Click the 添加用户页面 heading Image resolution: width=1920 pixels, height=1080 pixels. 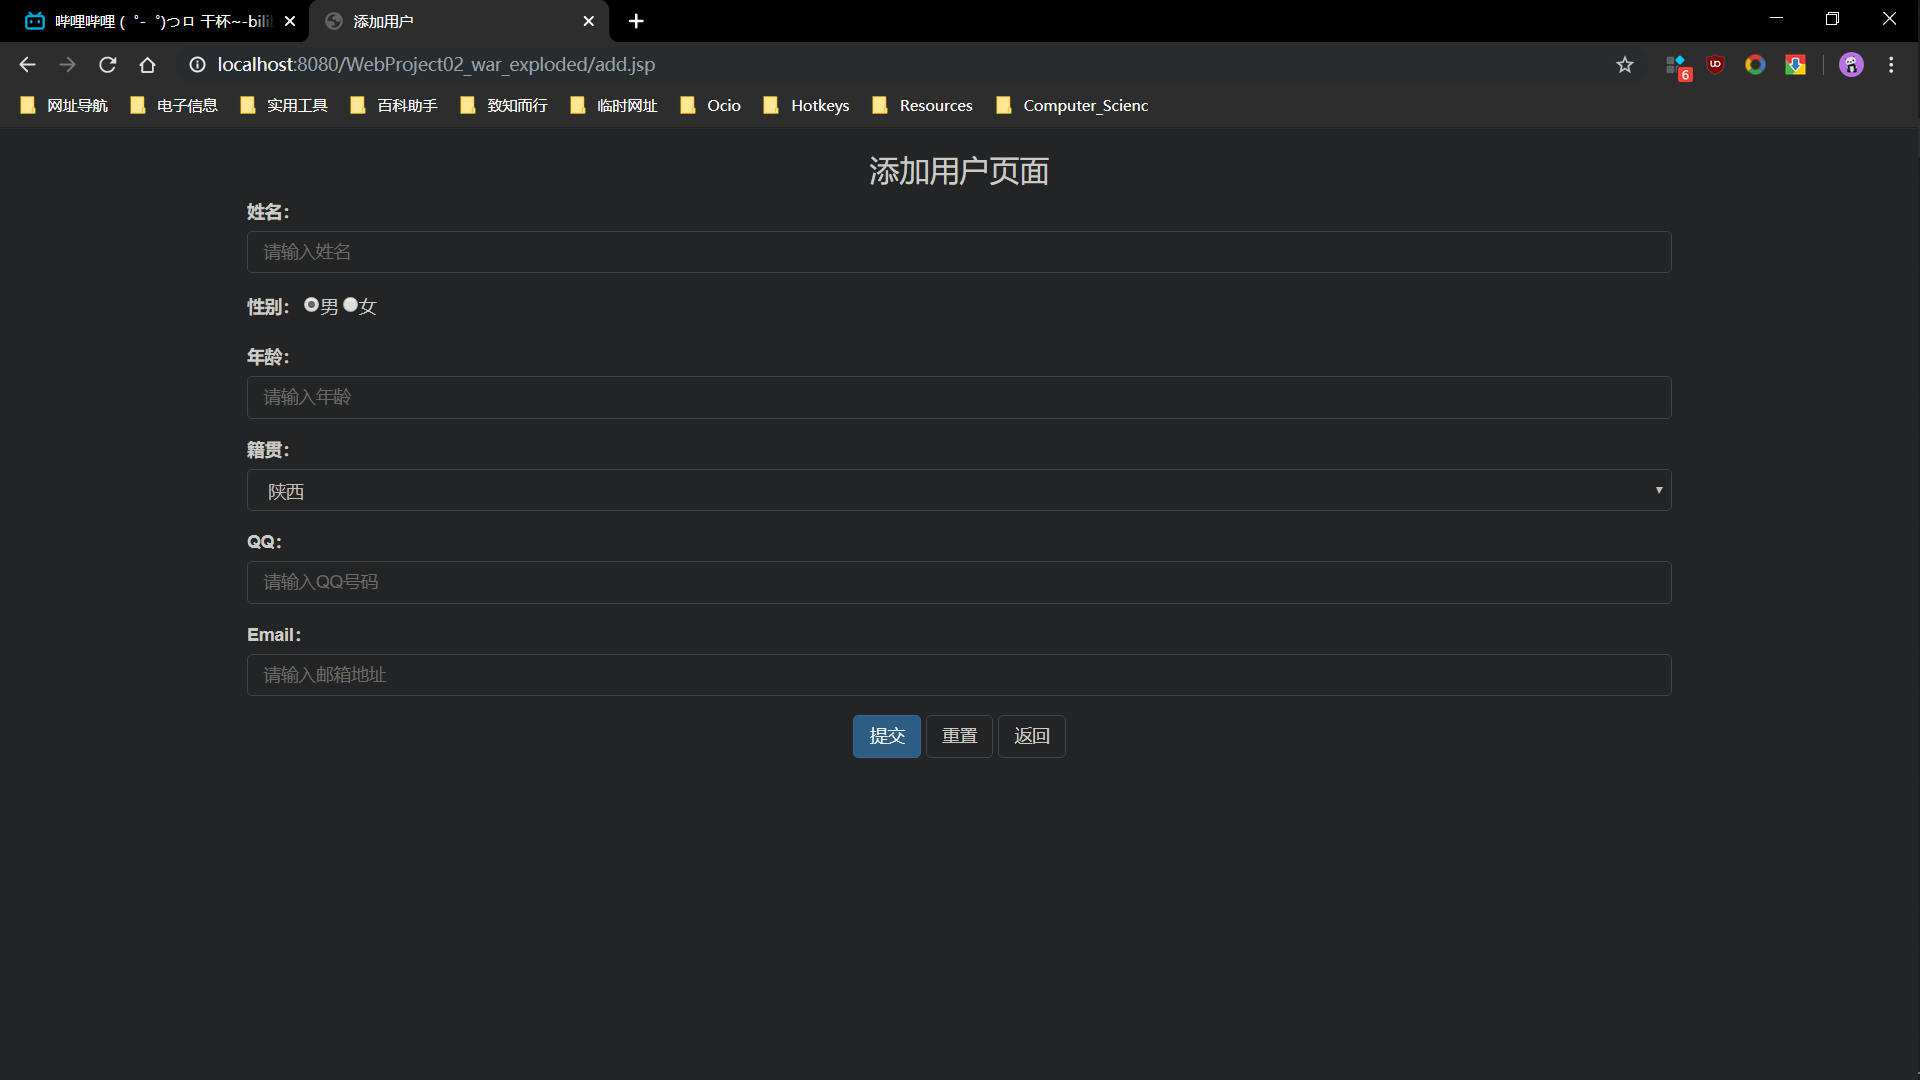pos(959,171)
